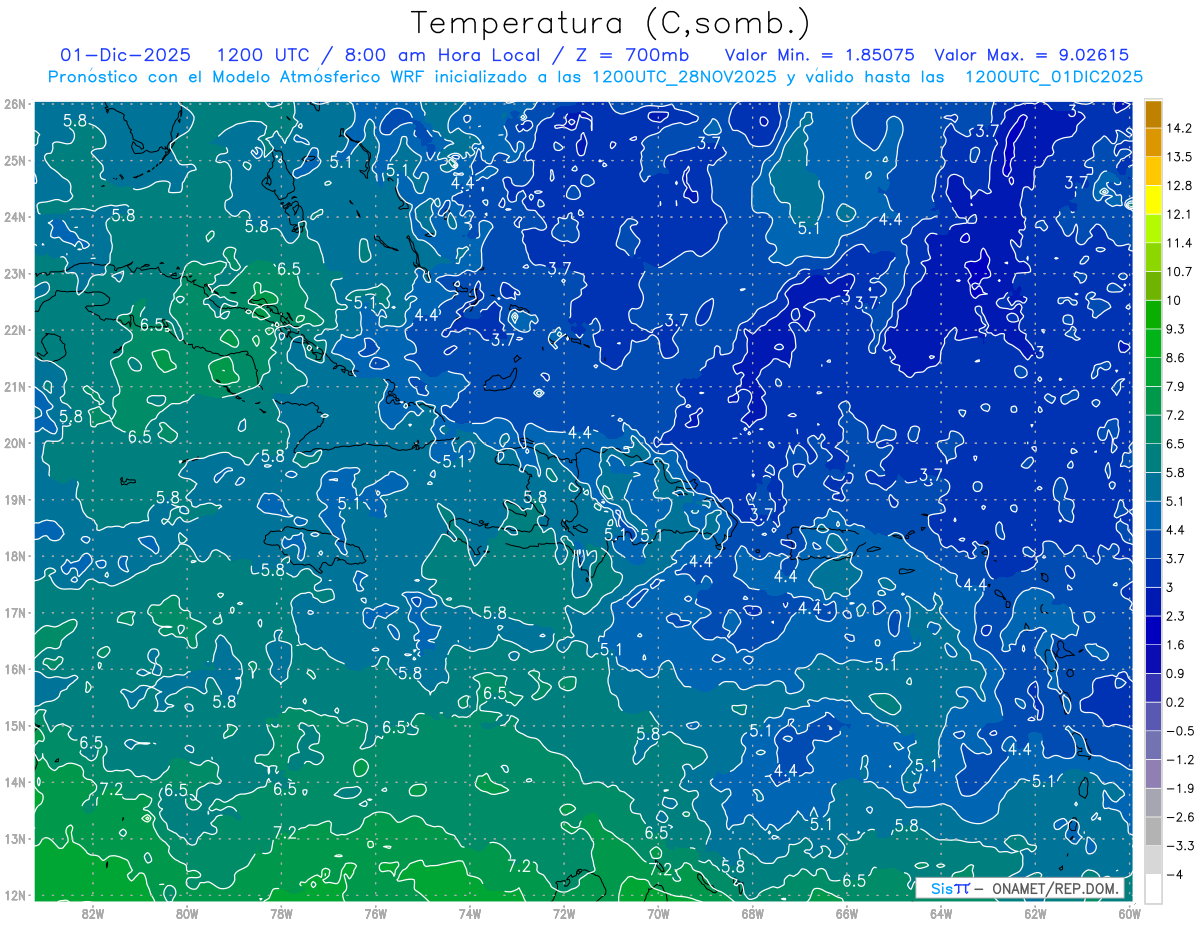
Task: Click the -3.3 value on color scale
Action: [1178, 846]
